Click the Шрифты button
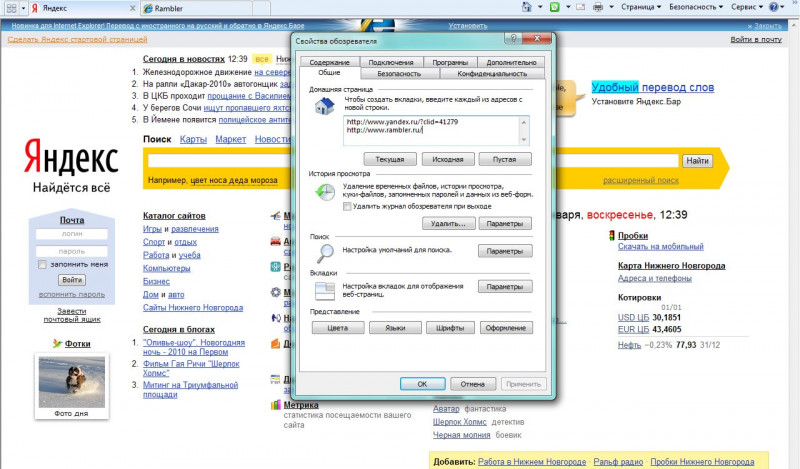800x469 pixels. [x=450, y=328]
